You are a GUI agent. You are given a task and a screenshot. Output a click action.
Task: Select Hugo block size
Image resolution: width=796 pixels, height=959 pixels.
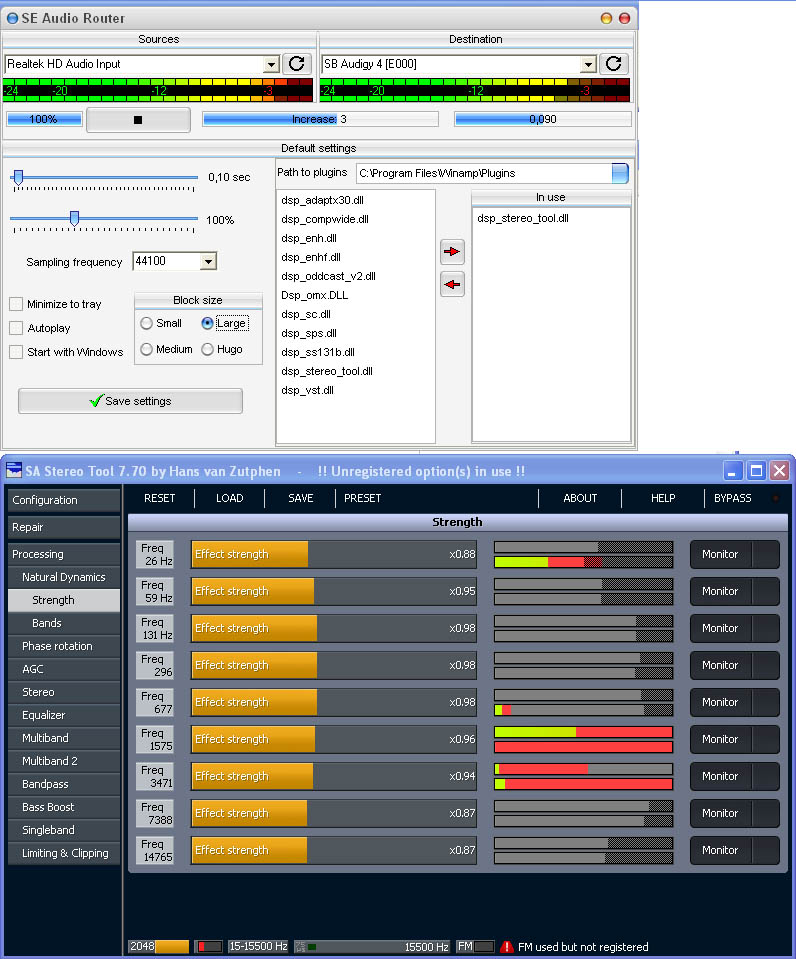coord(207,349)
